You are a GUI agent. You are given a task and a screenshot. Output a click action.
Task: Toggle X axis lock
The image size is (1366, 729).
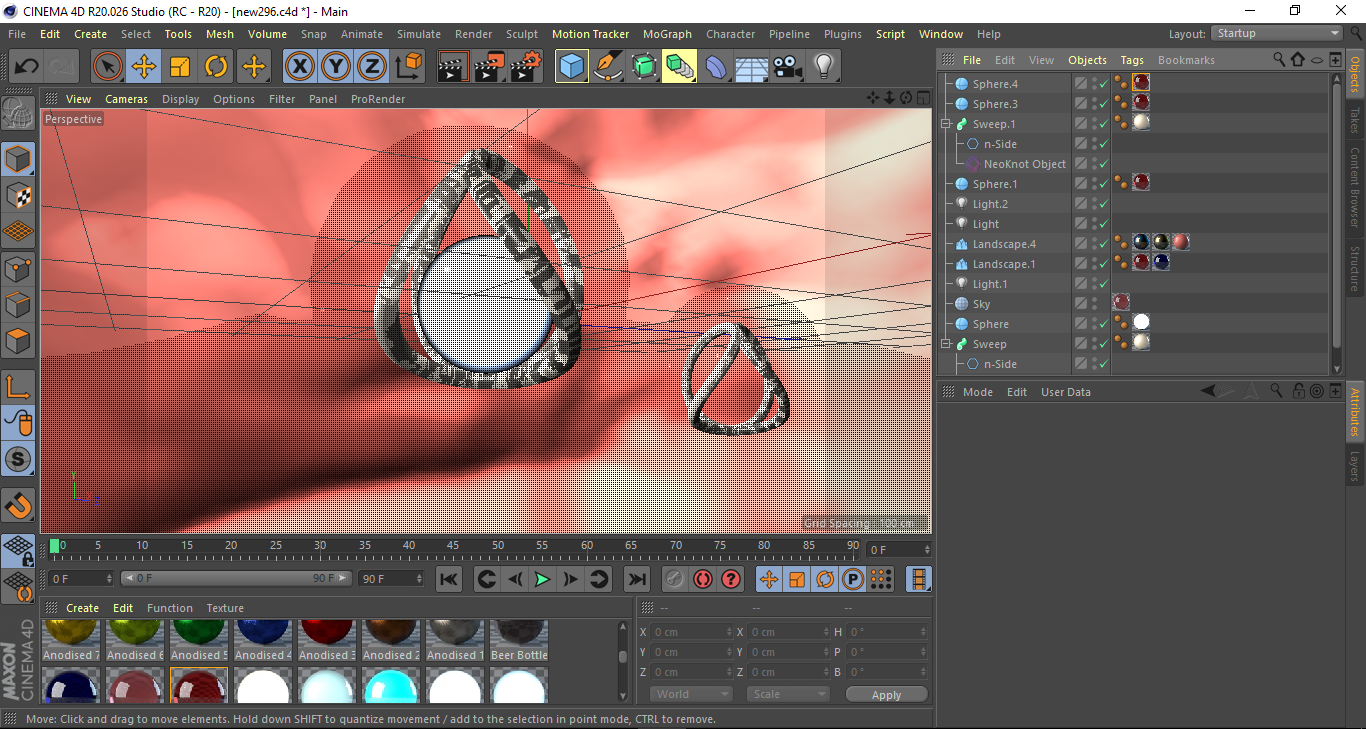(x=299, y=67)
